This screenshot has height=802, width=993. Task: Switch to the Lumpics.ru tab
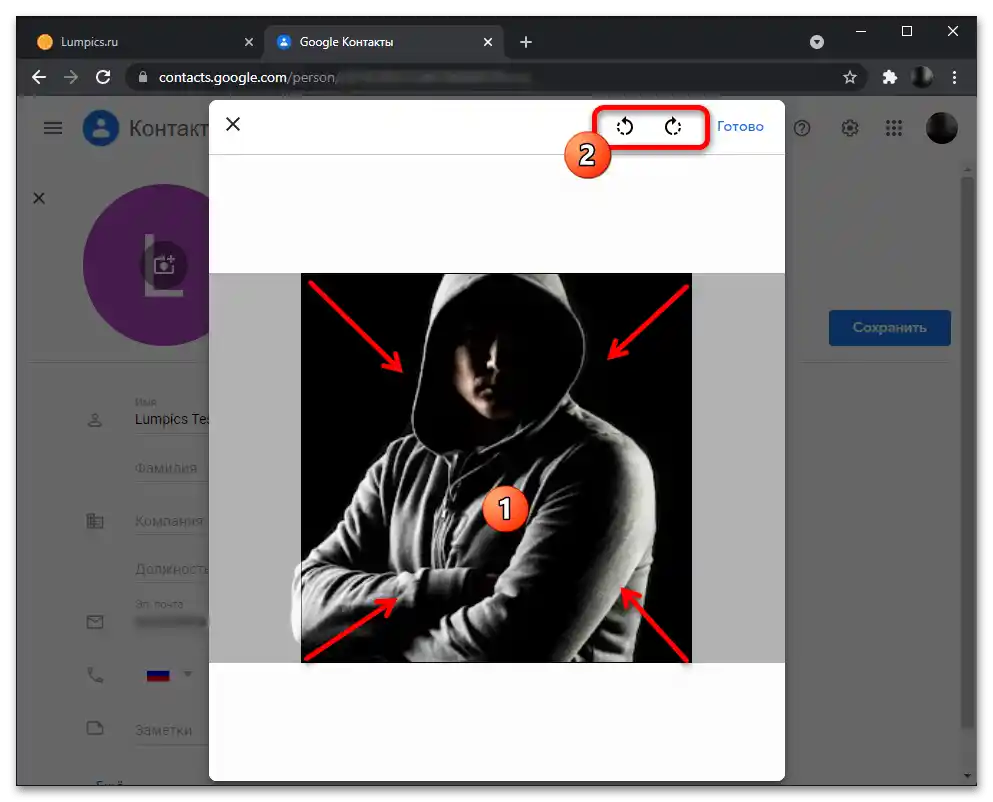pos(146,42)
